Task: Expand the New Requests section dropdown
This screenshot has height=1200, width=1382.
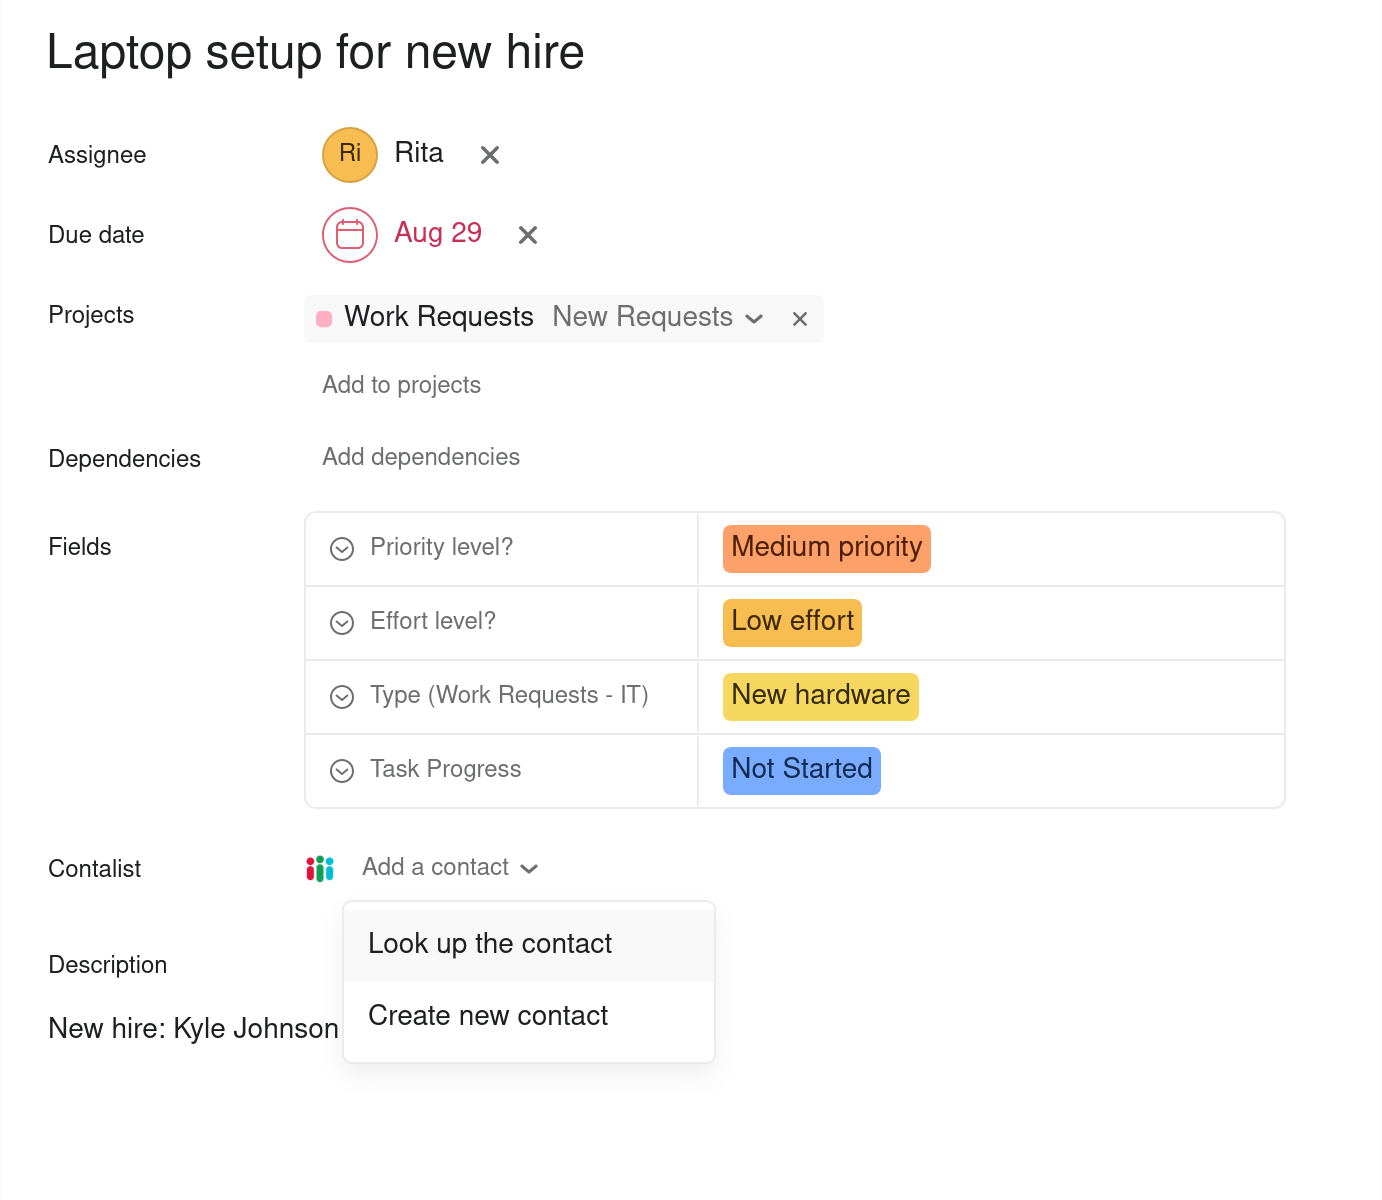Action: [x=754, y=319]
